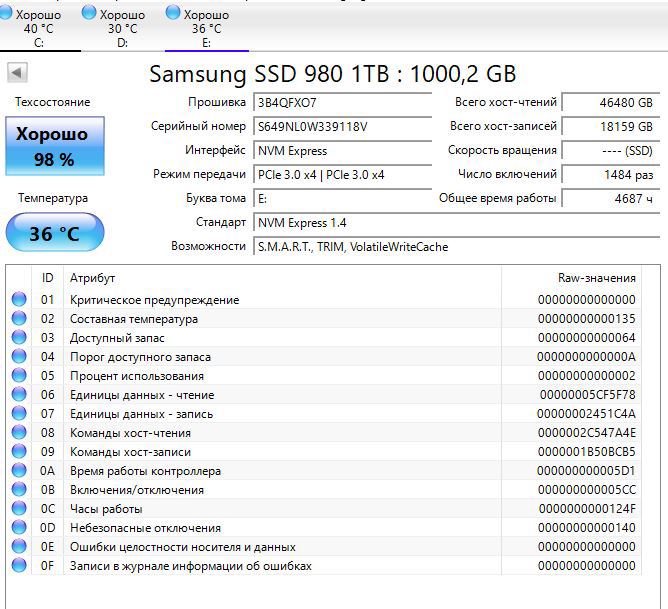Click status orb for attribute 03 Доступный запас

(19, 337)
